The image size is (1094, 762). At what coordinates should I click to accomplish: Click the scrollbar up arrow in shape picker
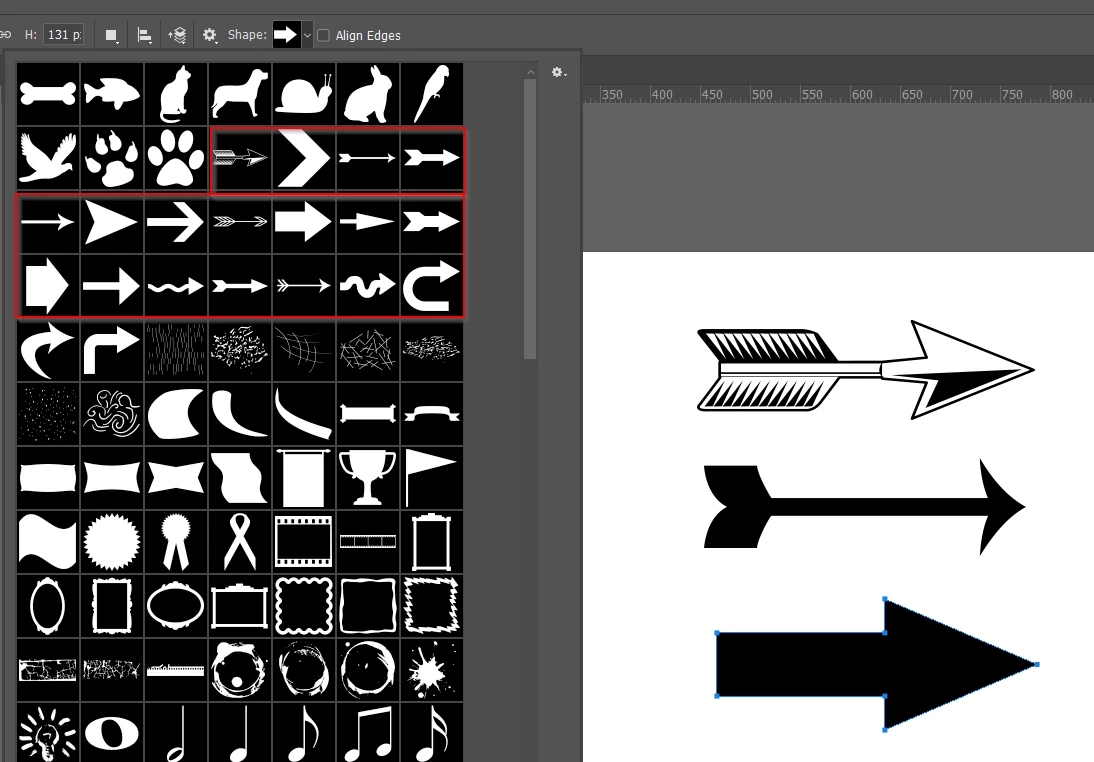tap(530, 72)
